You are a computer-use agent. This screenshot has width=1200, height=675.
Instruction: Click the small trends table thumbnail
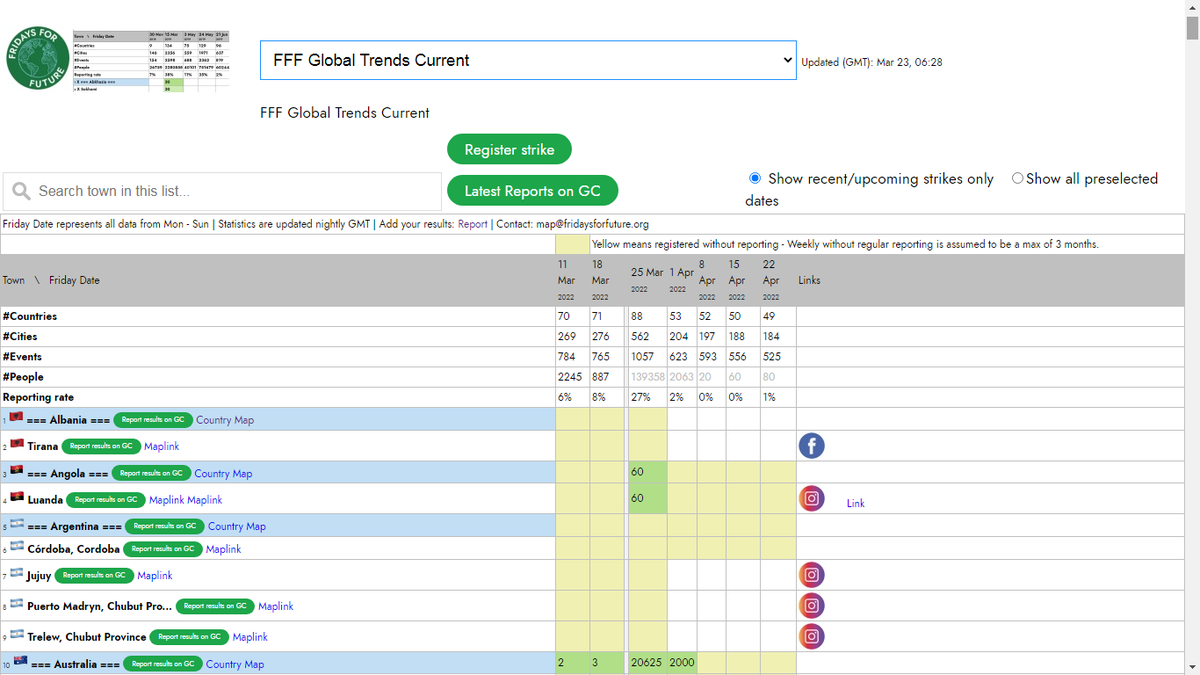tap(152, 62)
